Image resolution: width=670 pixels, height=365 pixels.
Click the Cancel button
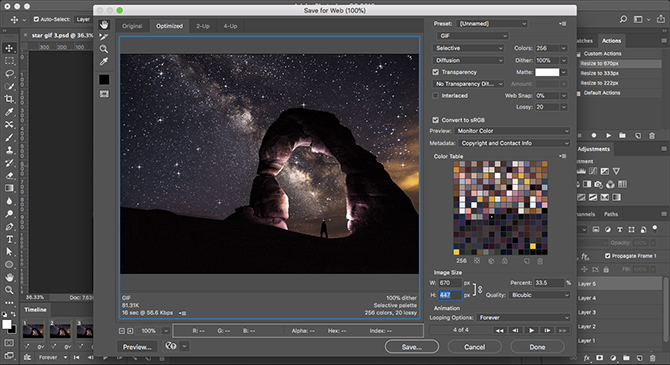tap(474, 347)
